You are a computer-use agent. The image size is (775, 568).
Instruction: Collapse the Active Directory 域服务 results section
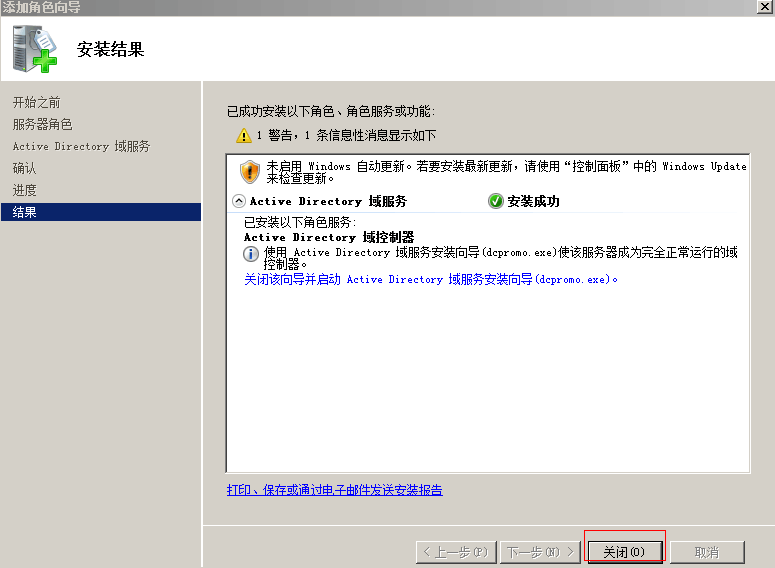(x=238, y=201)
